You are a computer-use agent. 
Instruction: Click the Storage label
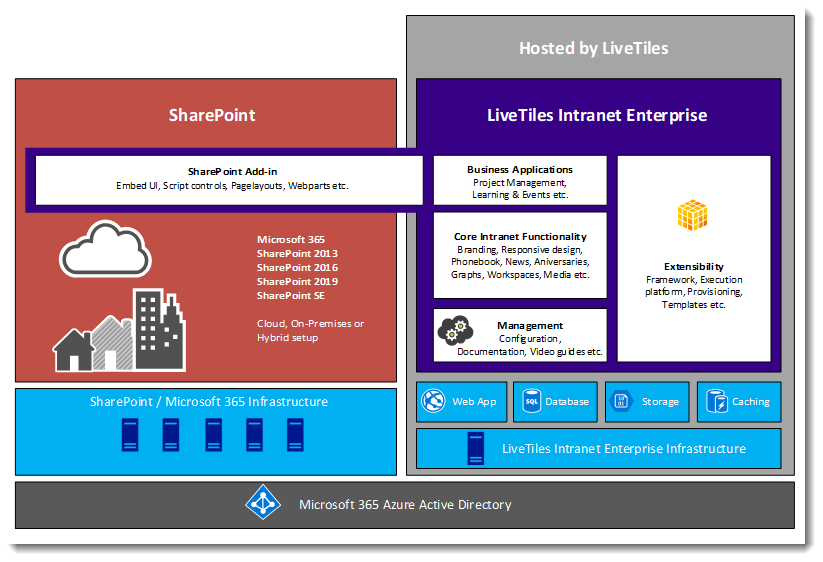[x=660, y=401]
